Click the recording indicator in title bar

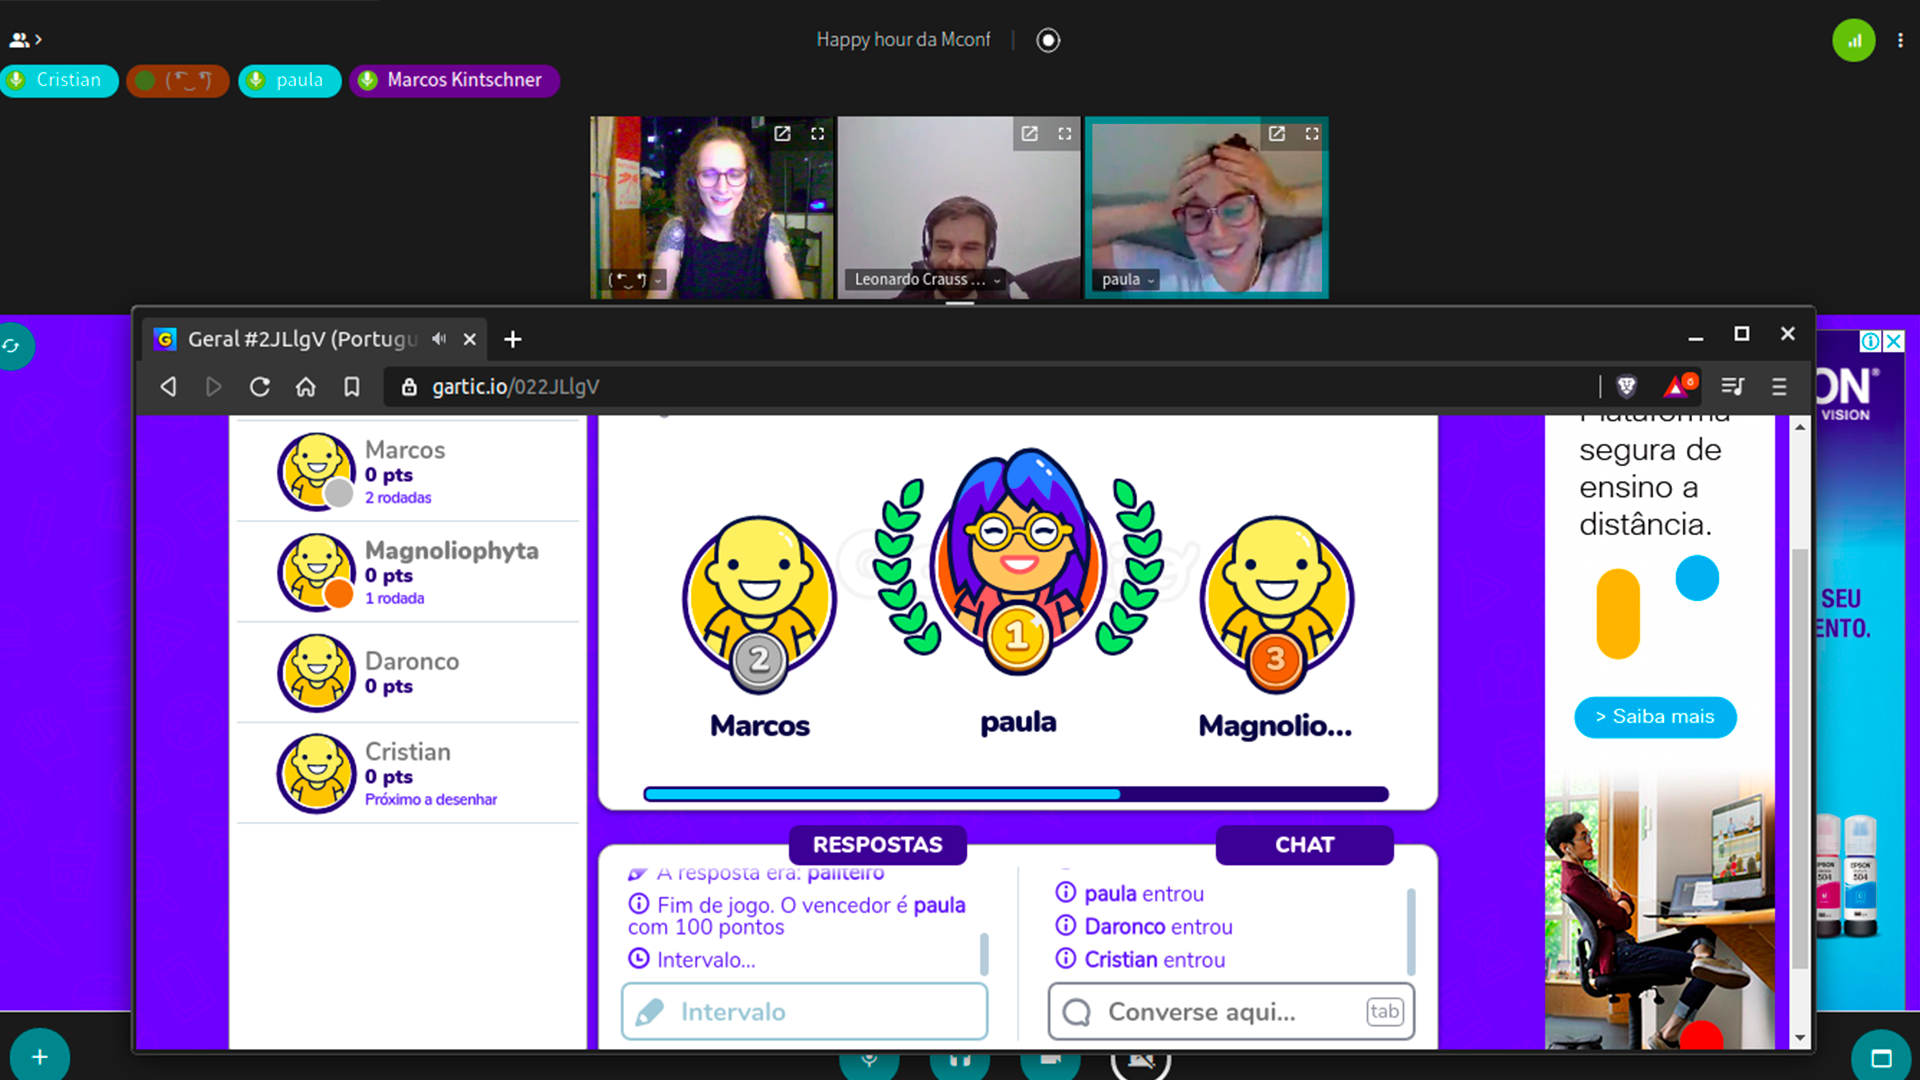[1047, 40]
